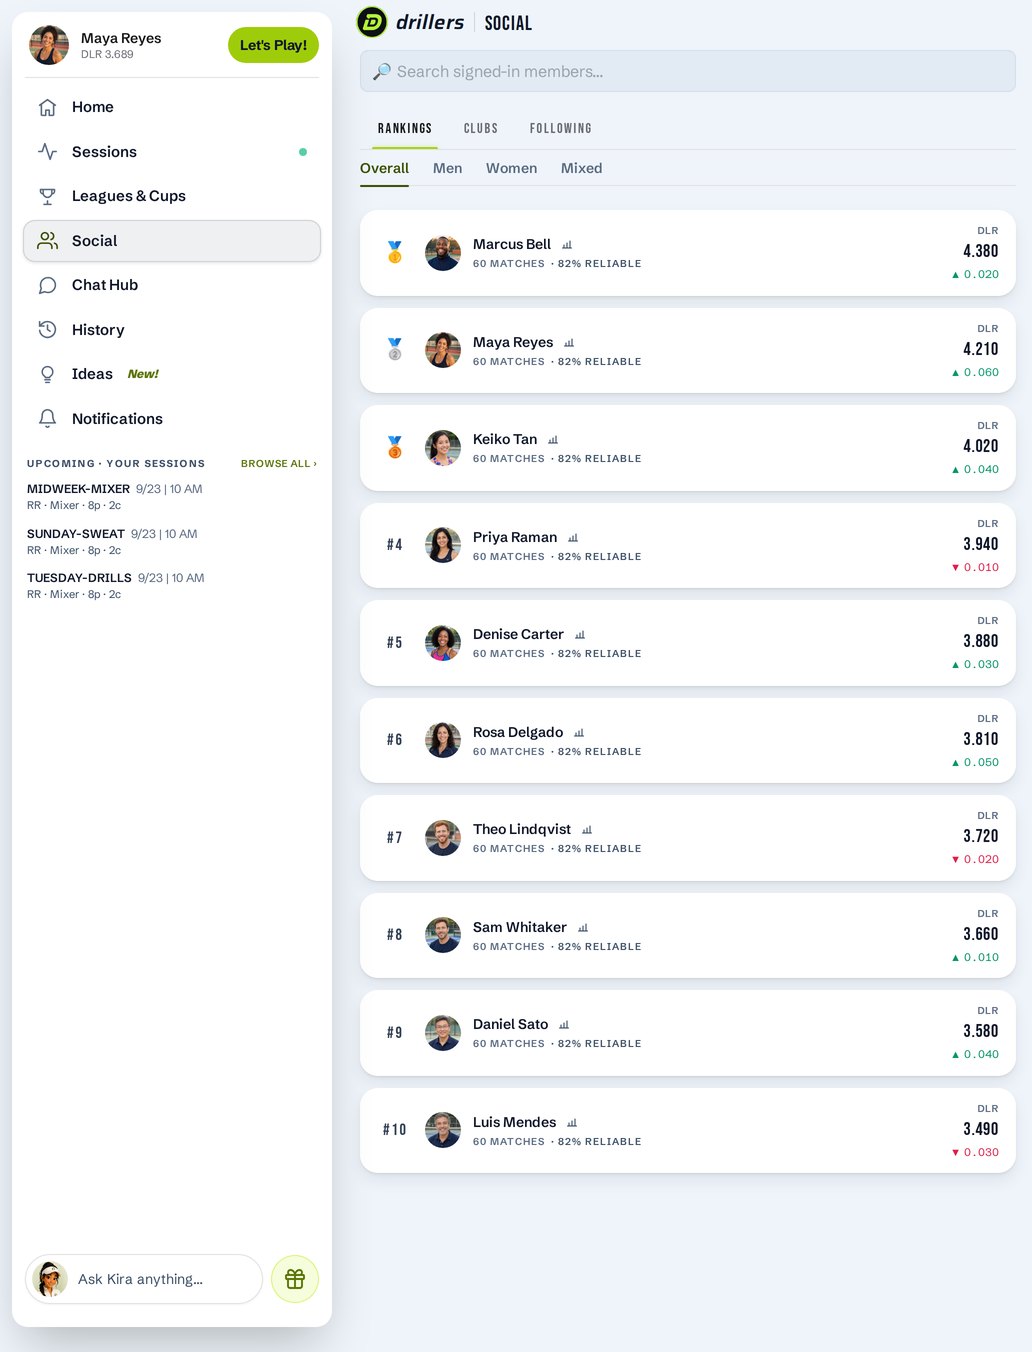
Task: Click the member search field
Action: click(688, 72)
